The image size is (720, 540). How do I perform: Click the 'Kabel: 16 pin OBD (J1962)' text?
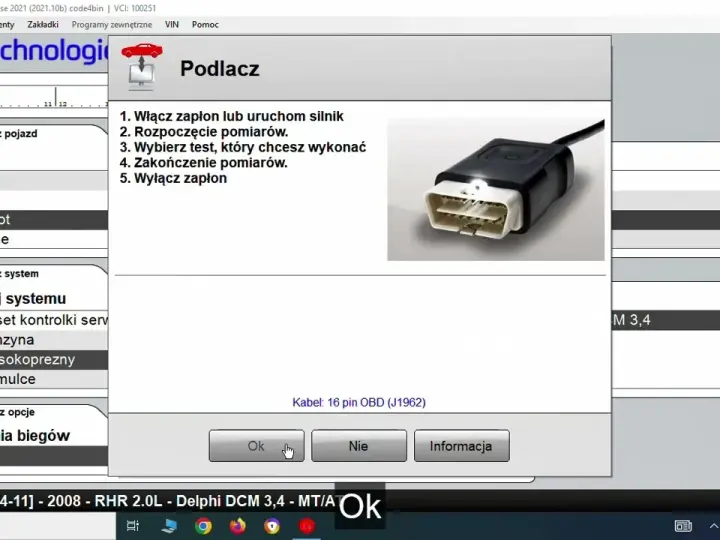point(359,403)
